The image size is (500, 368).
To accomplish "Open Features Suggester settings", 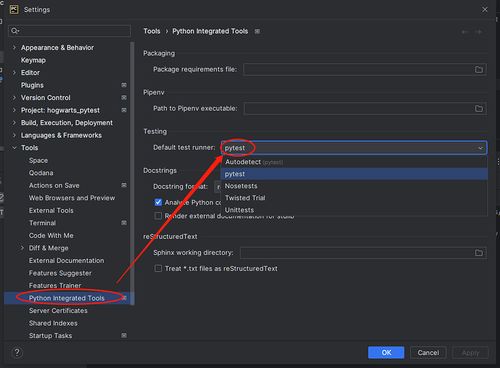I will pos(60,273).
